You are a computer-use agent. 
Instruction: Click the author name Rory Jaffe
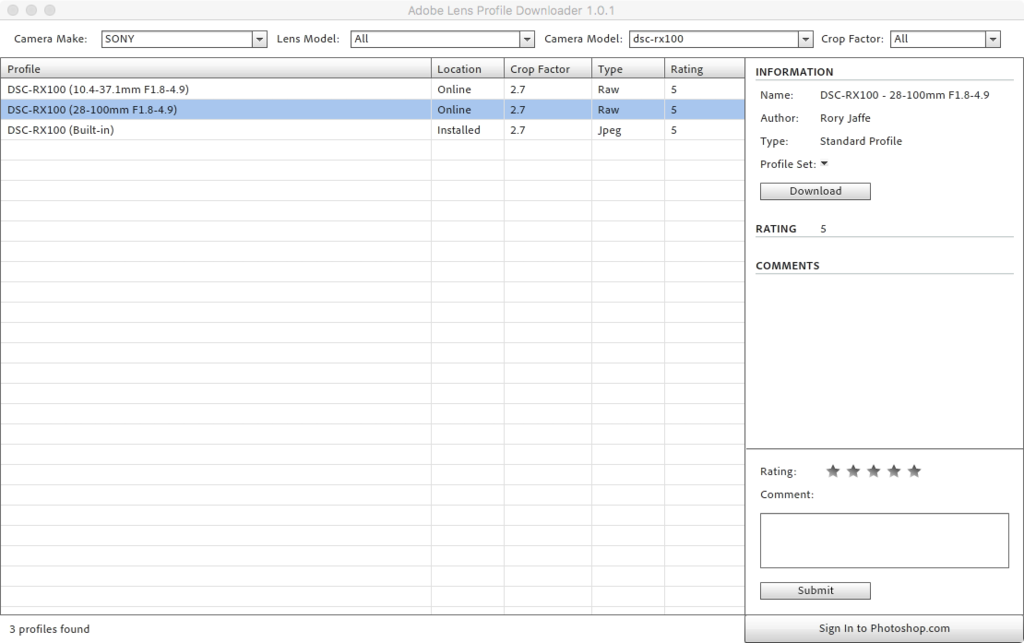845,118
